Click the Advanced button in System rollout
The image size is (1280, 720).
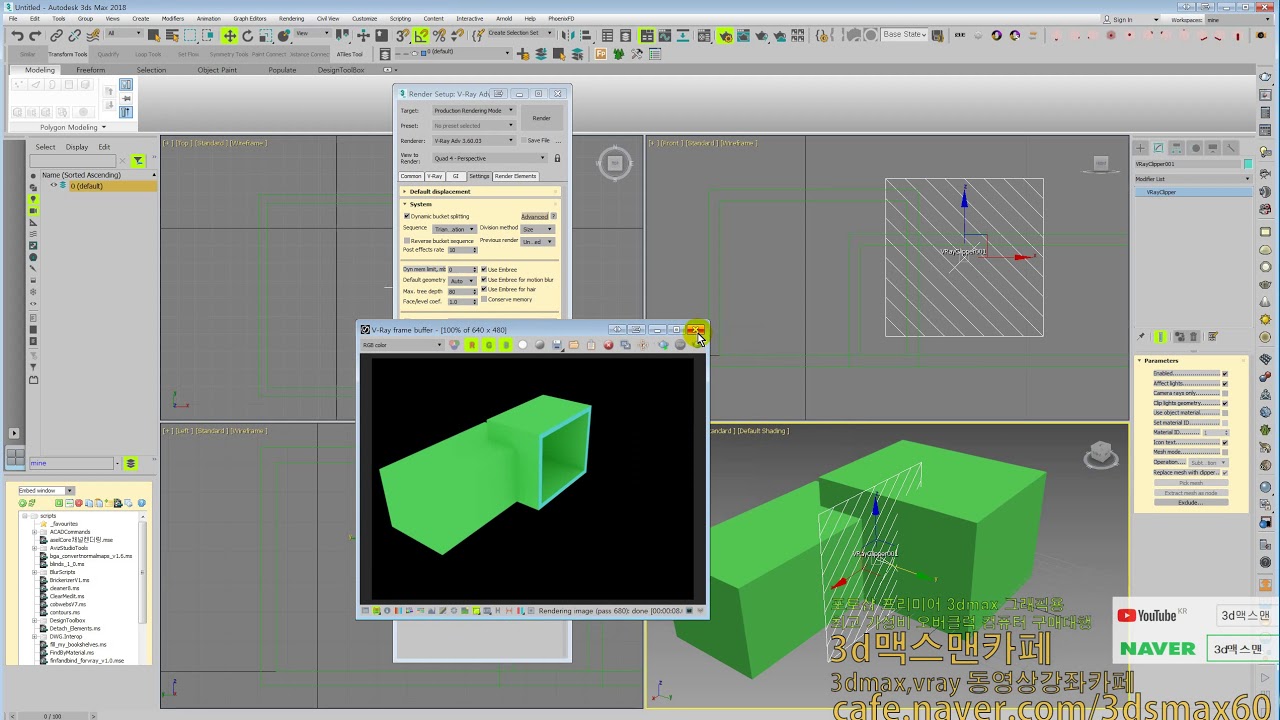pos(534,216)
